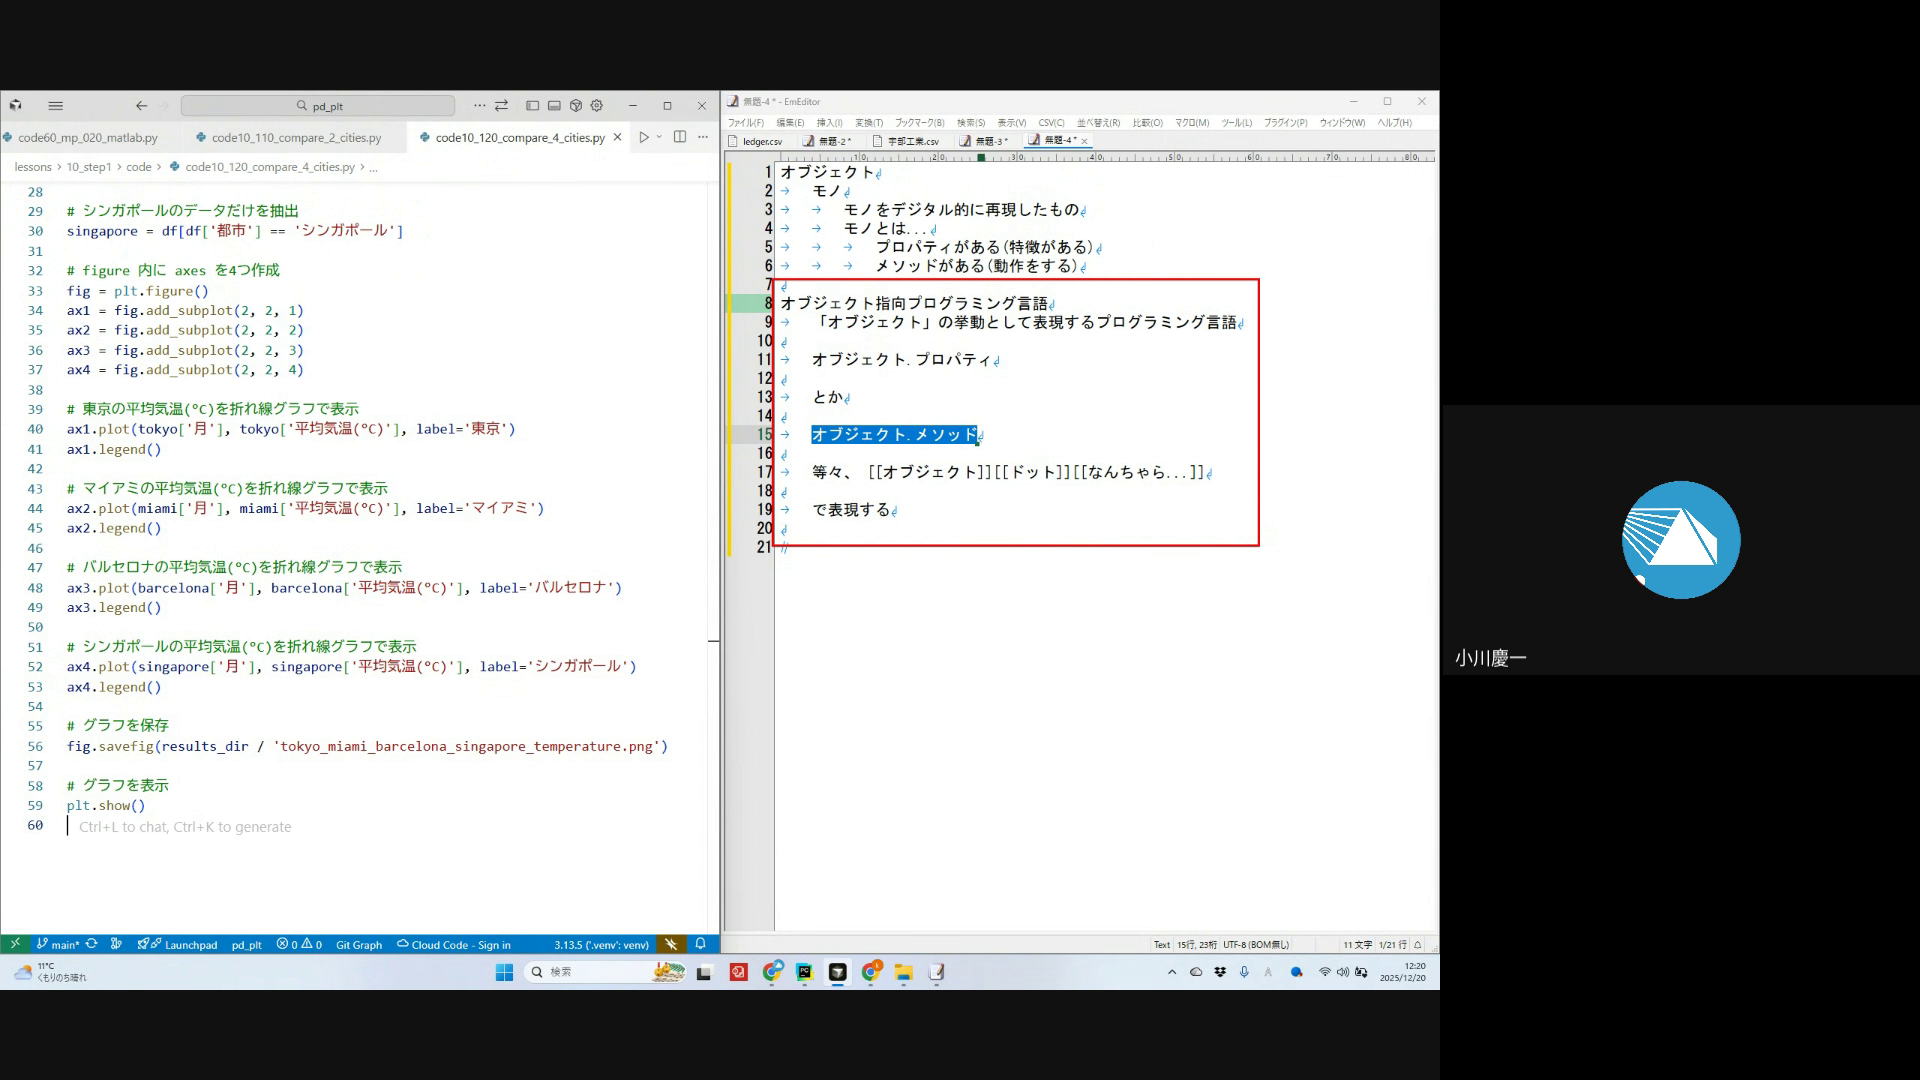
Task: Click the hamburger menu icon
Action: pos(56,105)
